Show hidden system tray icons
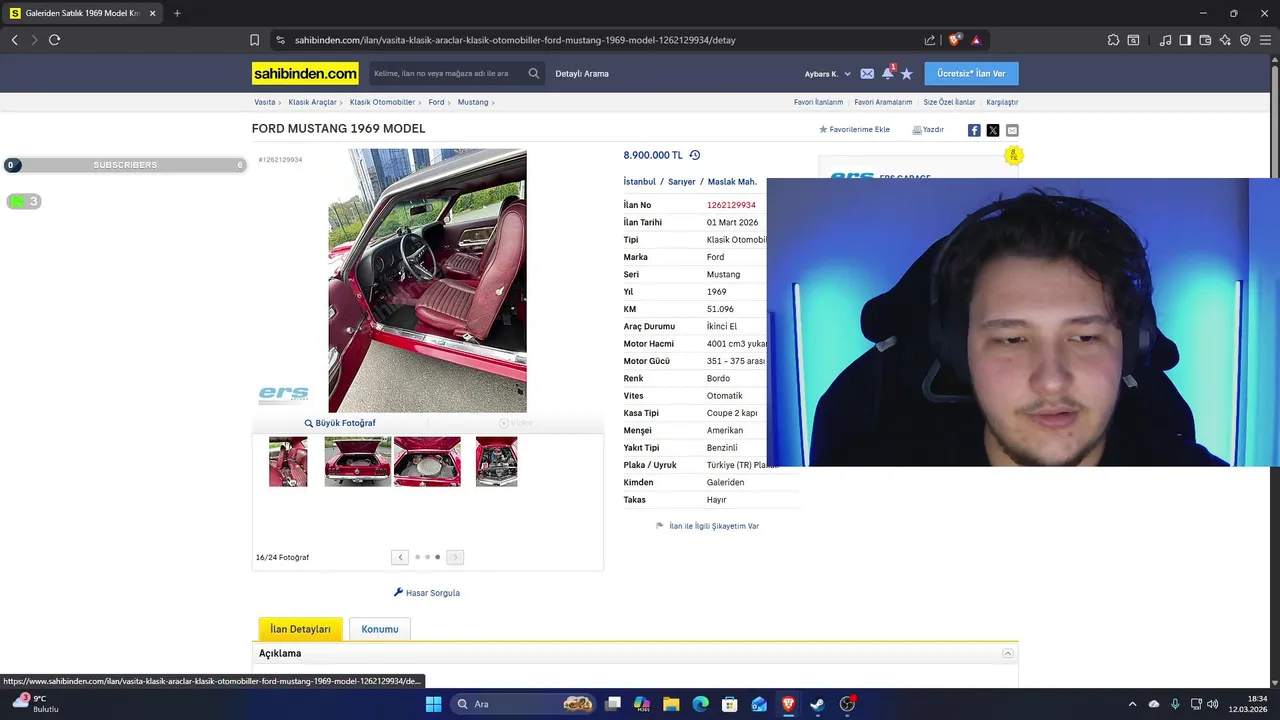Screen dimensions: 1280x720 point(1132,704)
